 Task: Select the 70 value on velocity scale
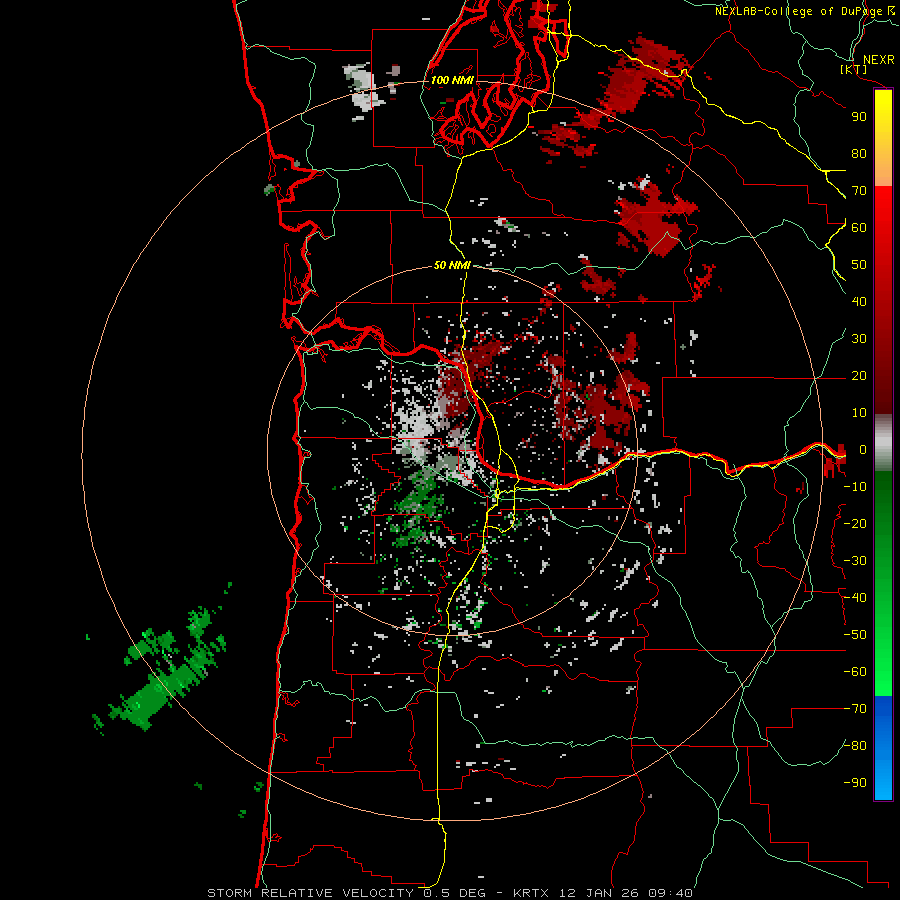click(x=859, y=191)
